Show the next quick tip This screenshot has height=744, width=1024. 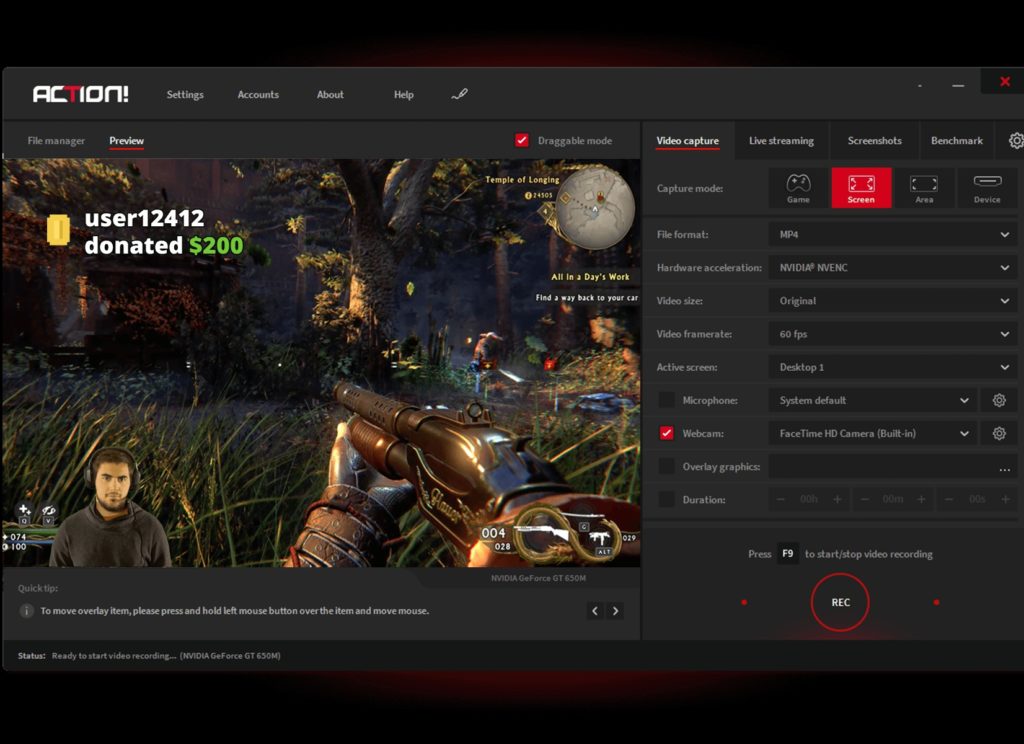point(616,611)
